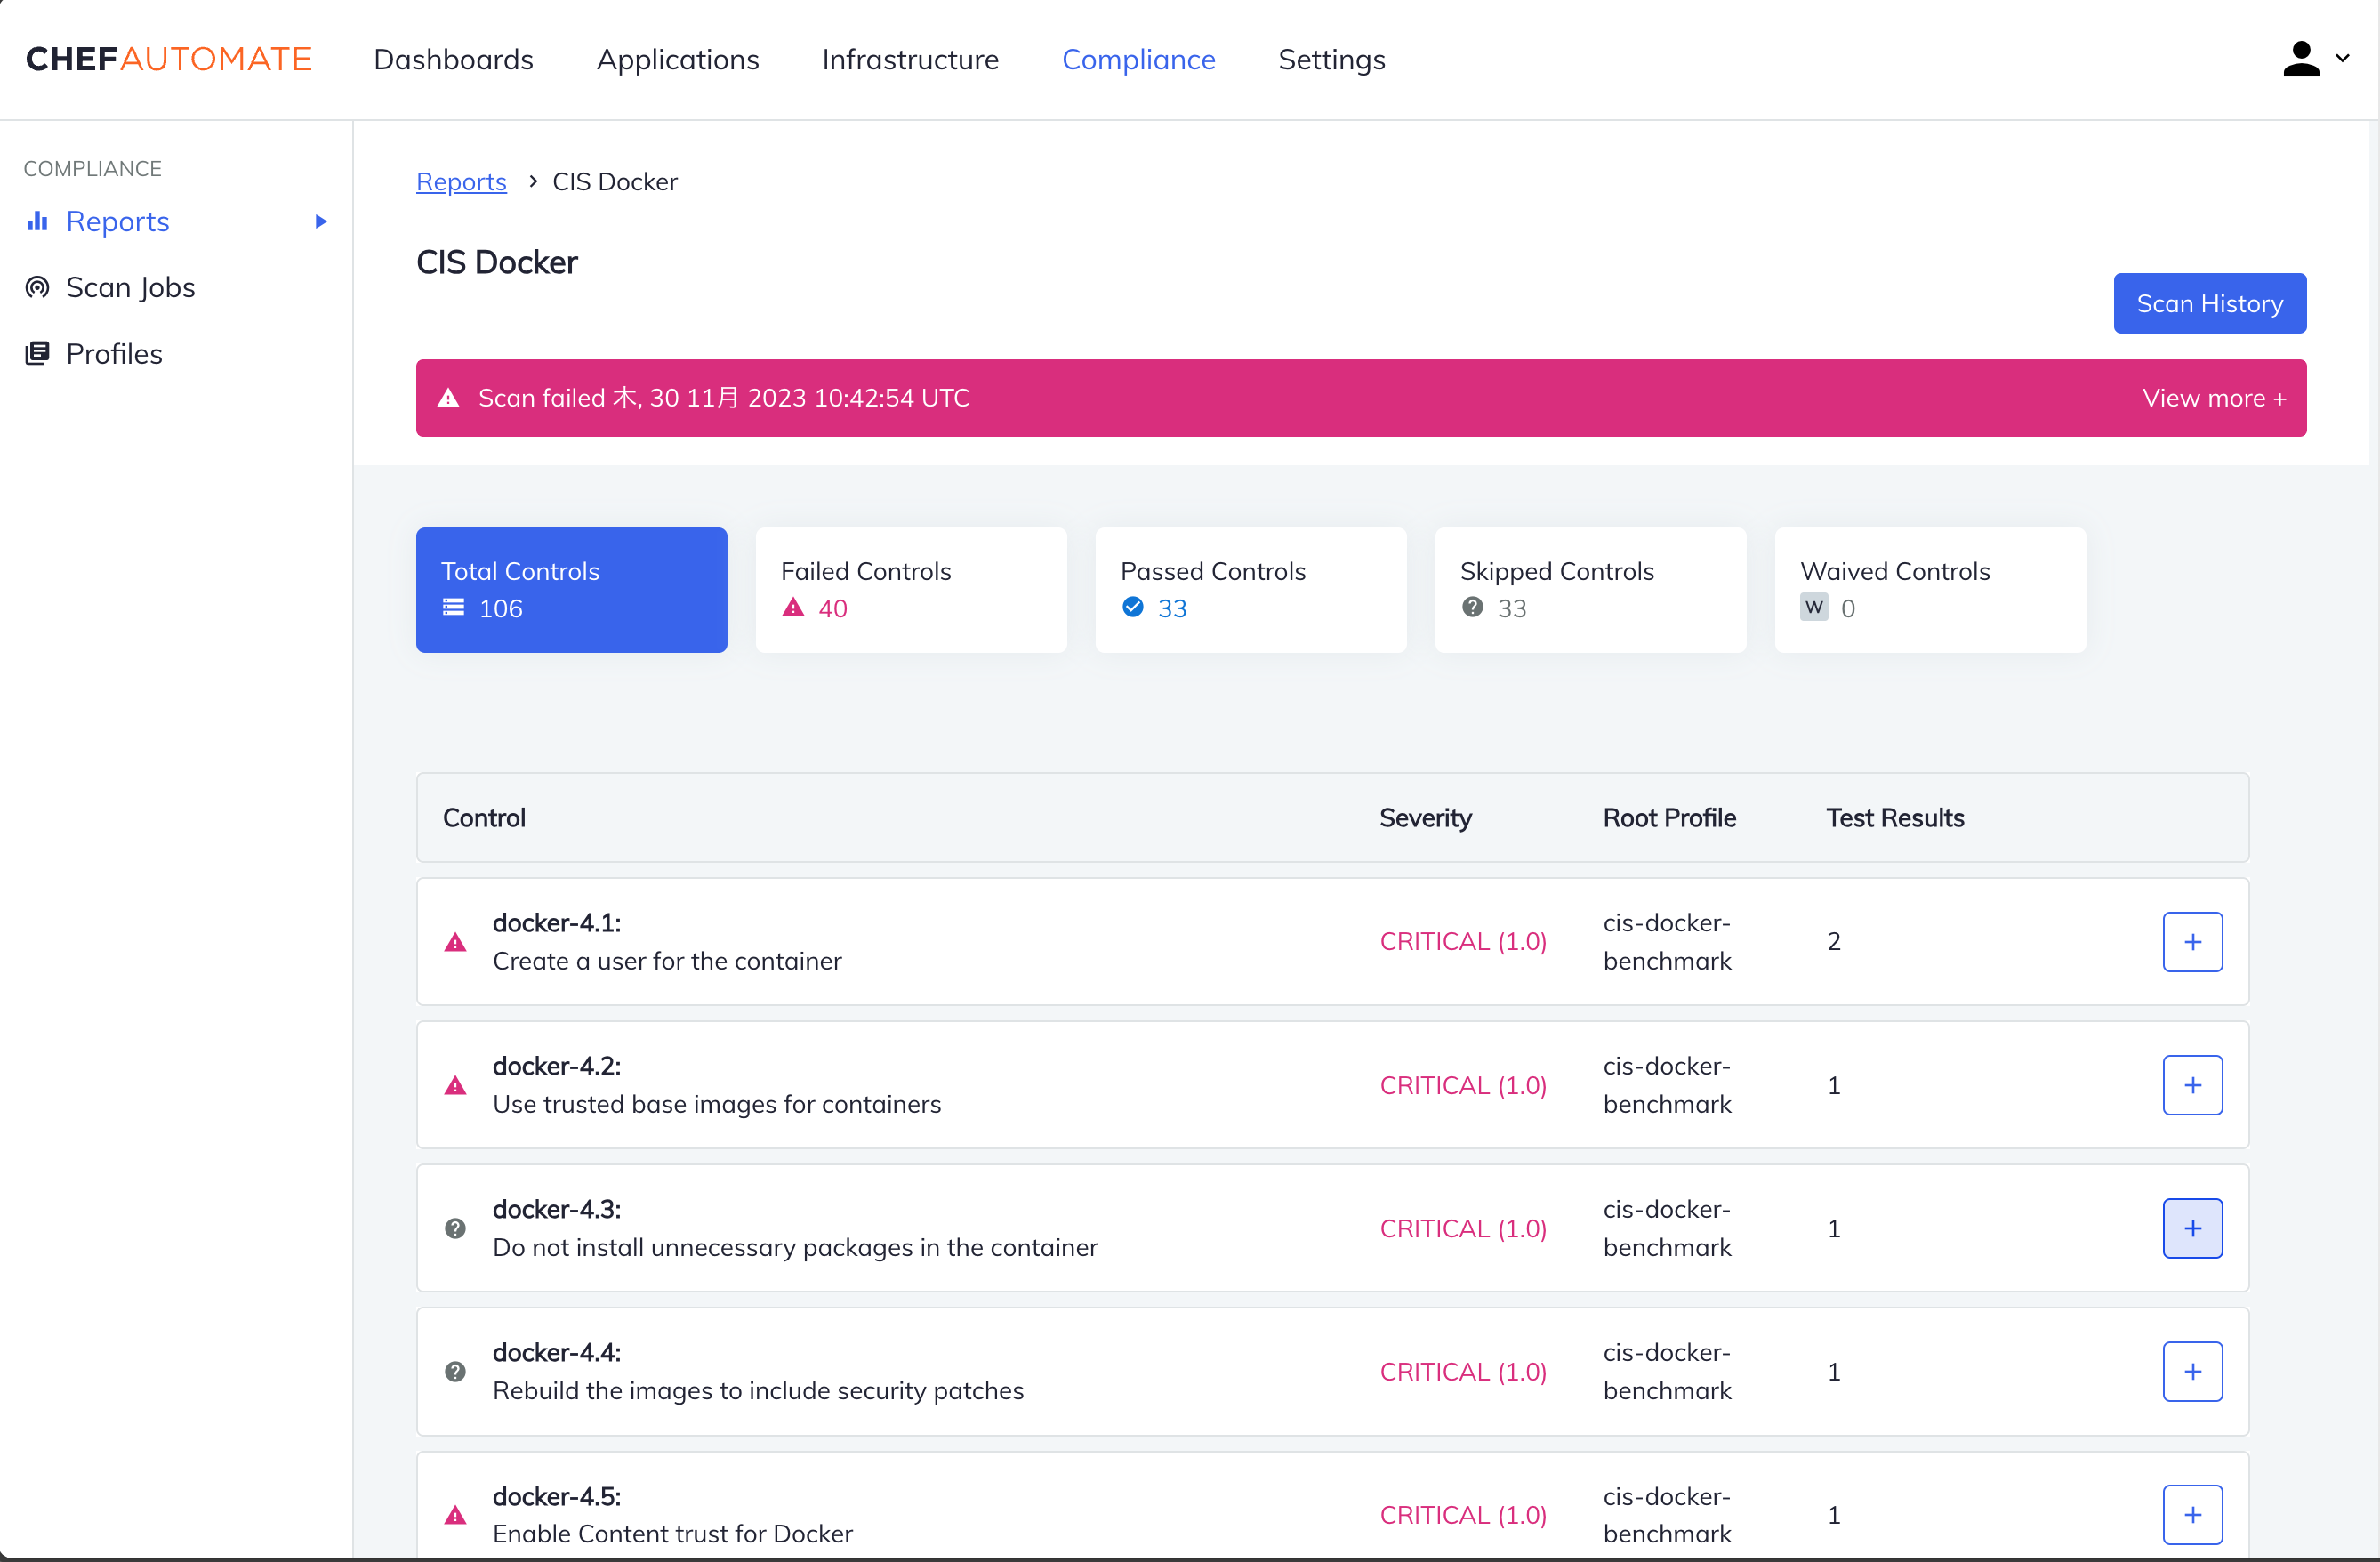The height and width of the screenshot is (1562, 2380).
Task: Expand the docker-4.2 control row
Action: [2192, 1085]
